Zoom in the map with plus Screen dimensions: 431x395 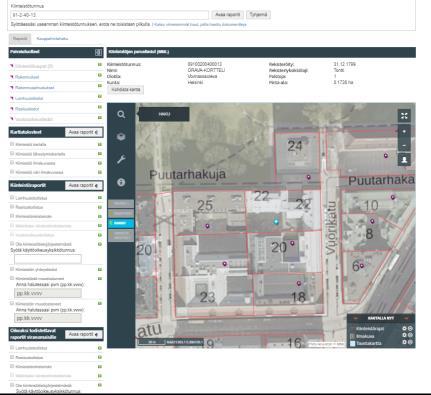coord(404,132)
